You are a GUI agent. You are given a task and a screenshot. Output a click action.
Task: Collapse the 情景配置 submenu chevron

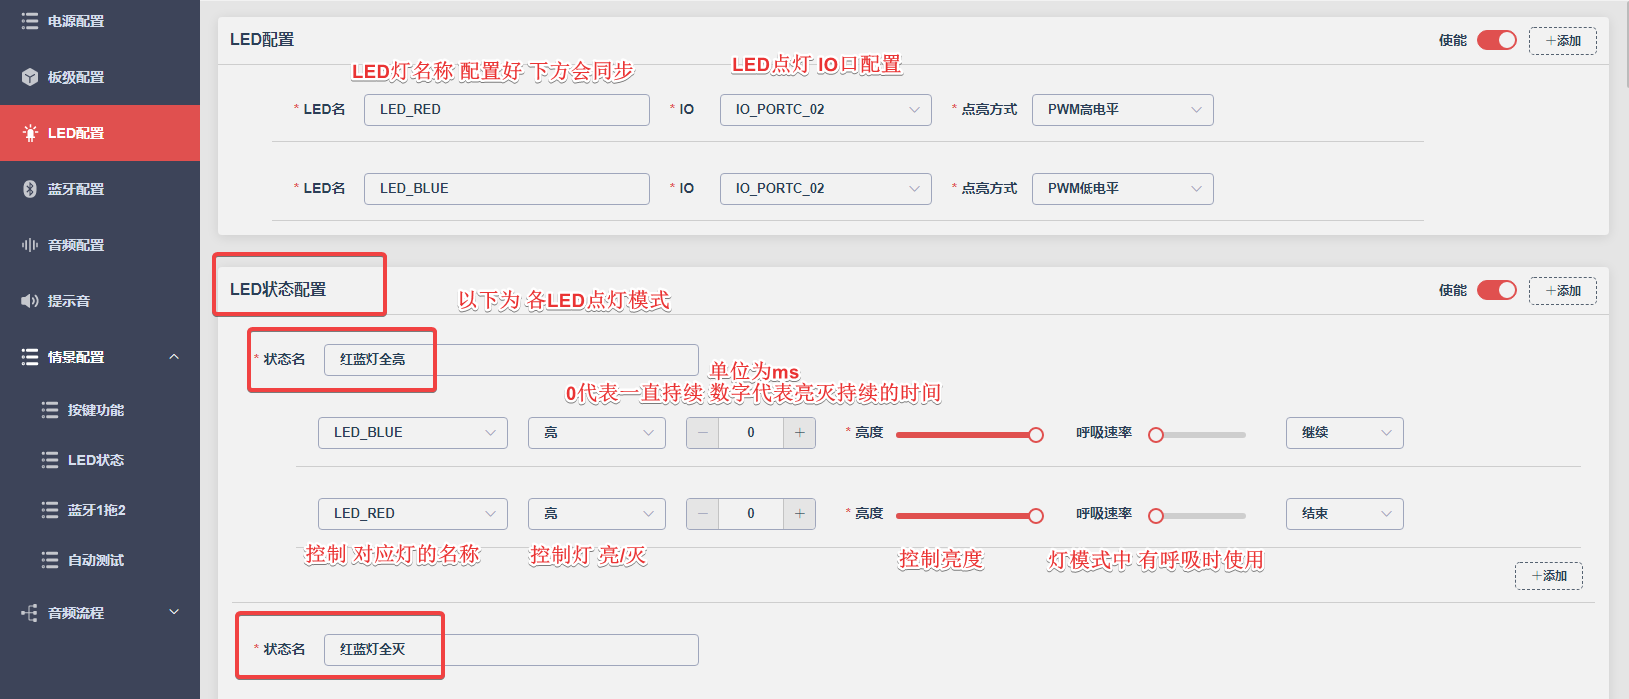point(174,357)
